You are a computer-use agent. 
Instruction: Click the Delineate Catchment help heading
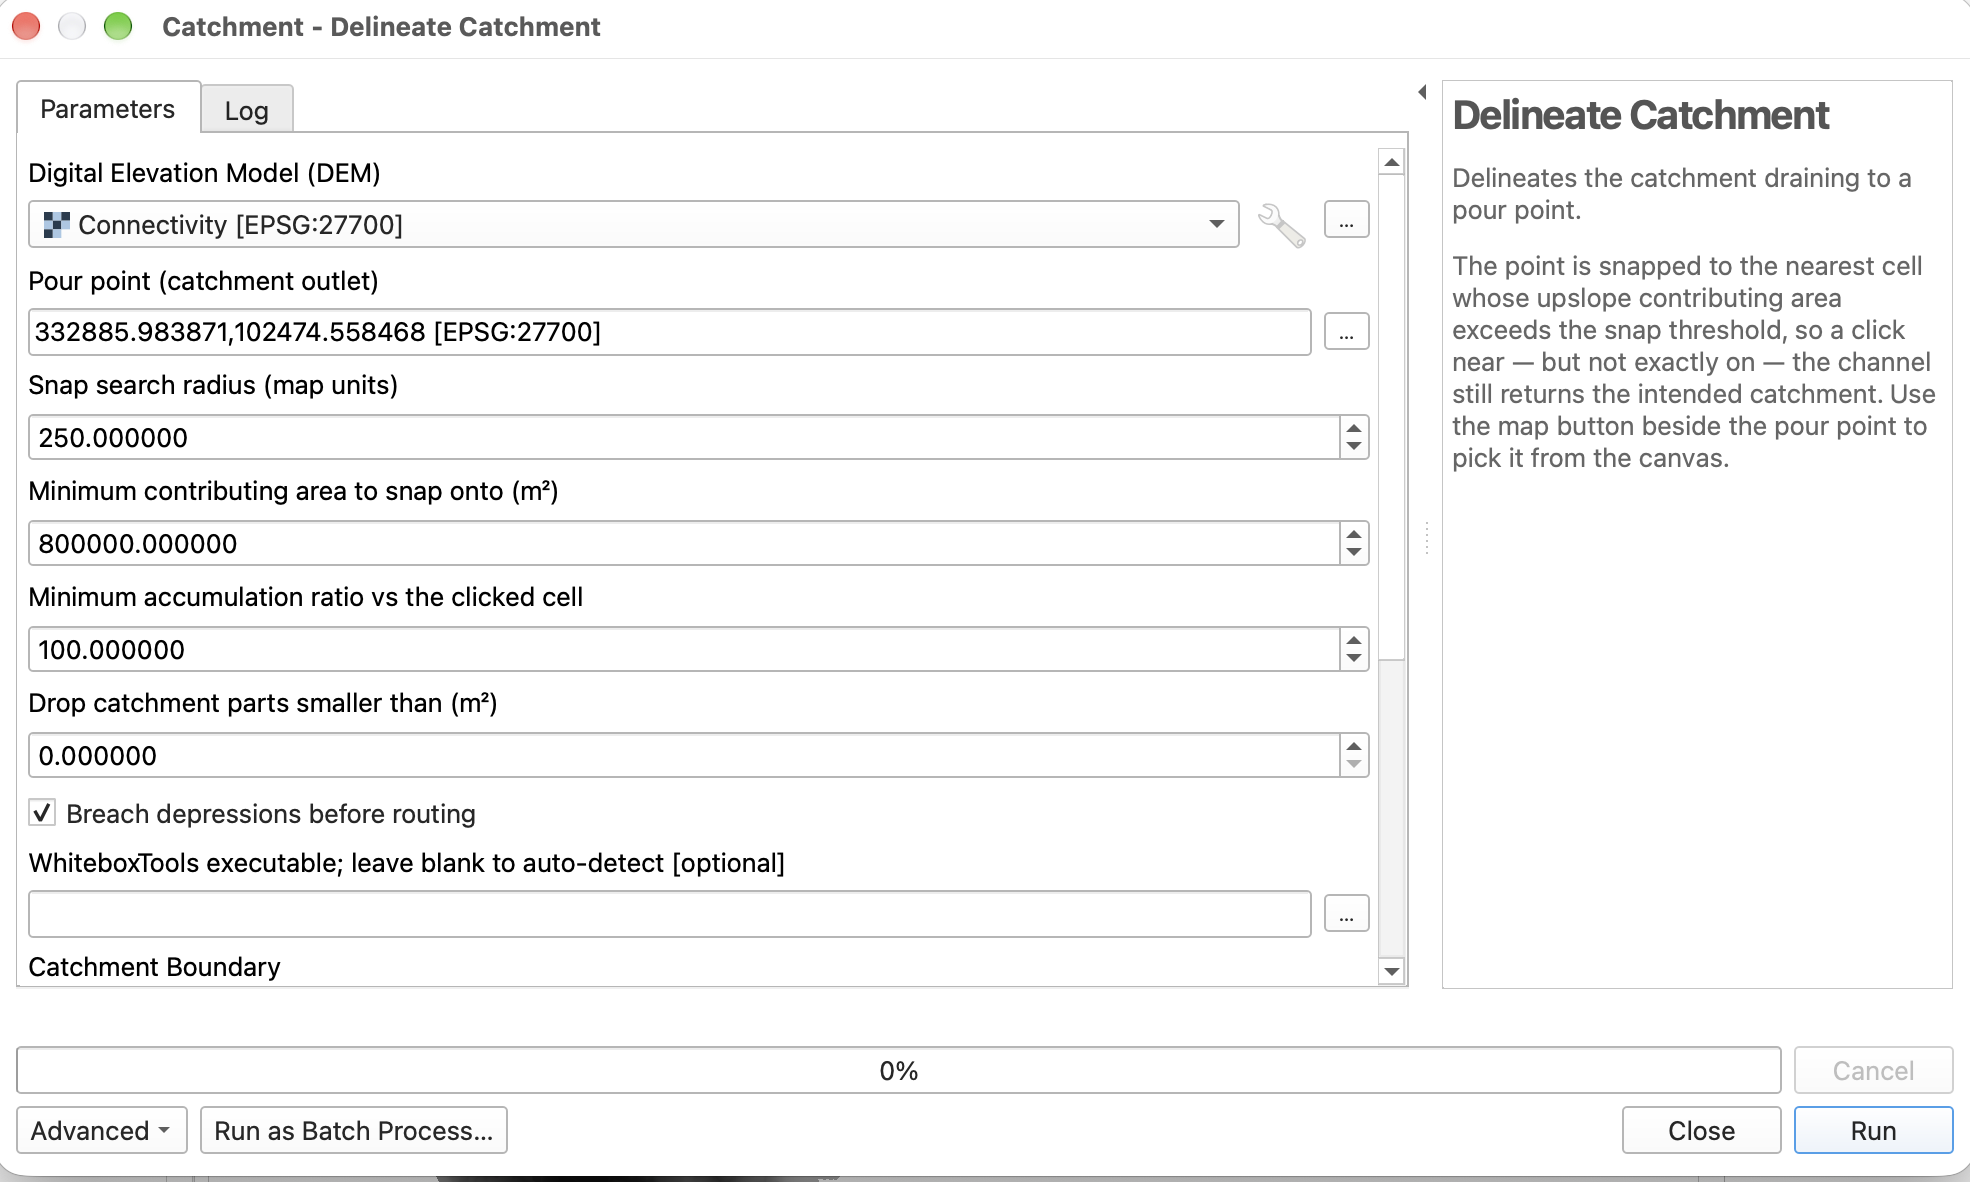point(1640,115)
